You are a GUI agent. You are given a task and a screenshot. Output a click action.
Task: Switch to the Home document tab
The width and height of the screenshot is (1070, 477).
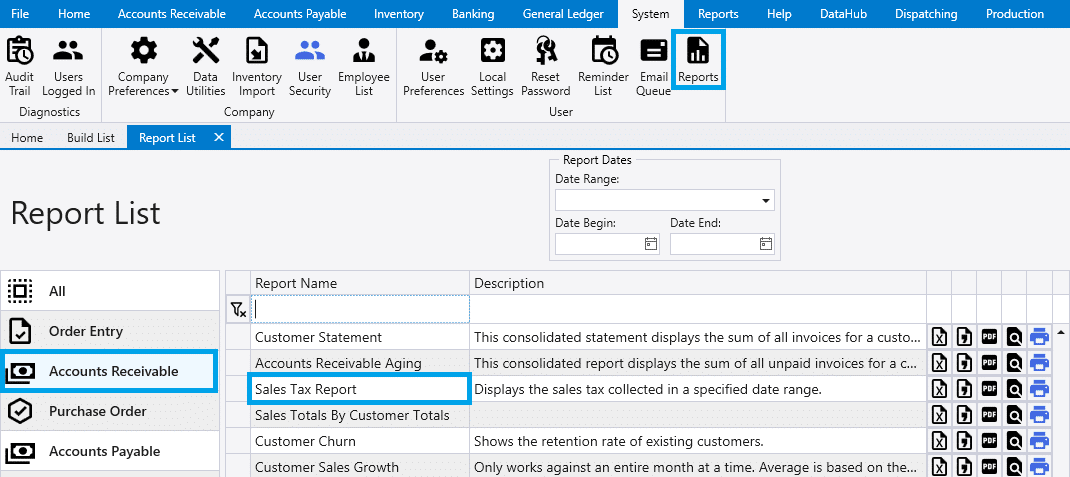(x=27, y=138)
